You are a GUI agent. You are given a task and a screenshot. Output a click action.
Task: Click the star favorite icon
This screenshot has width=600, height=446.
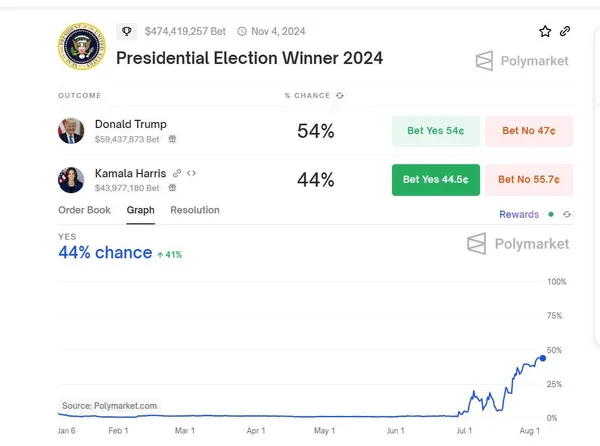pyautogui.click(x=545, y=31)
